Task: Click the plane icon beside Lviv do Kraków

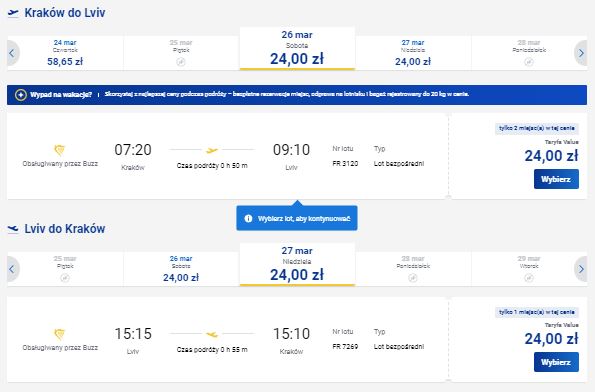Action: coord(13,229)
